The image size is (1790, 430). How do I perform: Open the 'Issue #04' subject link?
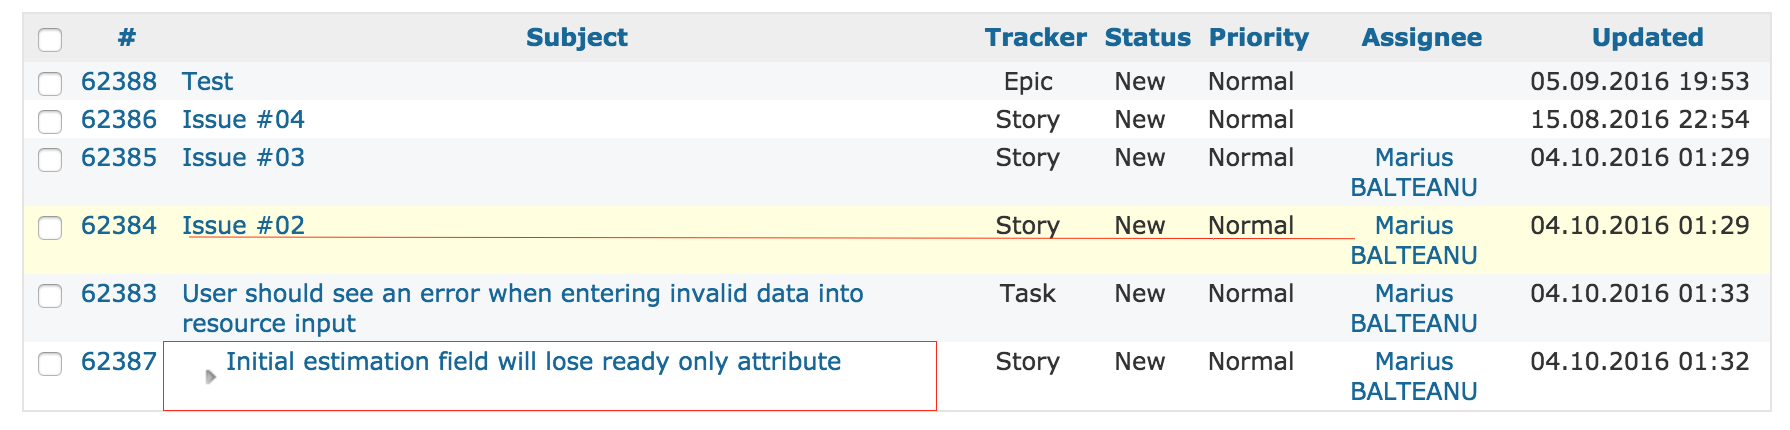tap(243, 120)
